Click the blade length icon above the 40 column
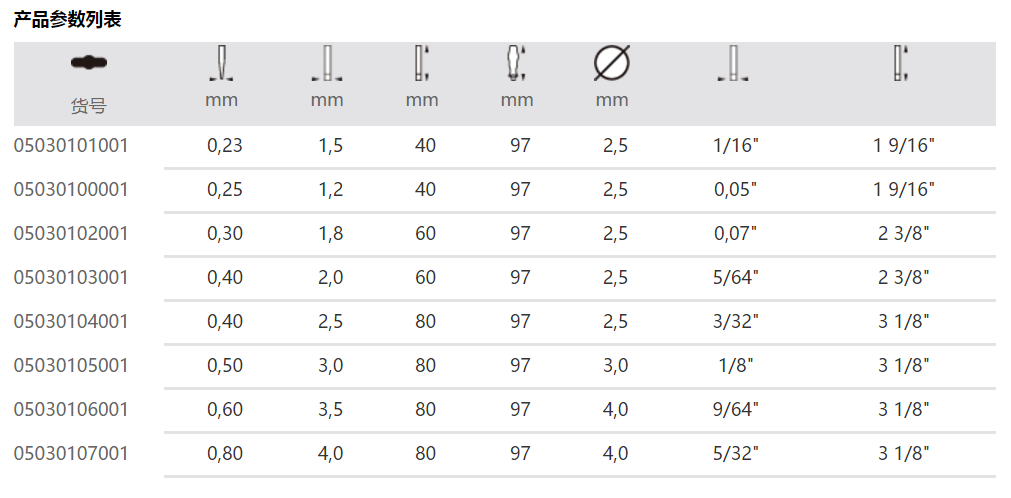 [x=422, y=63]
